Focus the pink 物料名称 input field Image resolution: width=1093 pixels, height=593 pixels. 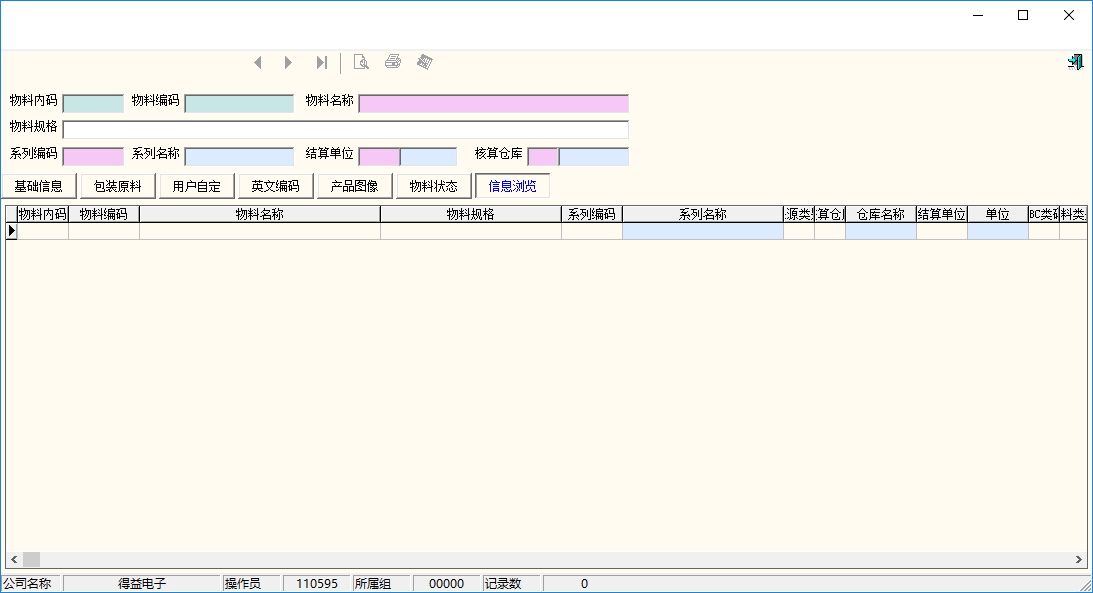tap(493, 103)
